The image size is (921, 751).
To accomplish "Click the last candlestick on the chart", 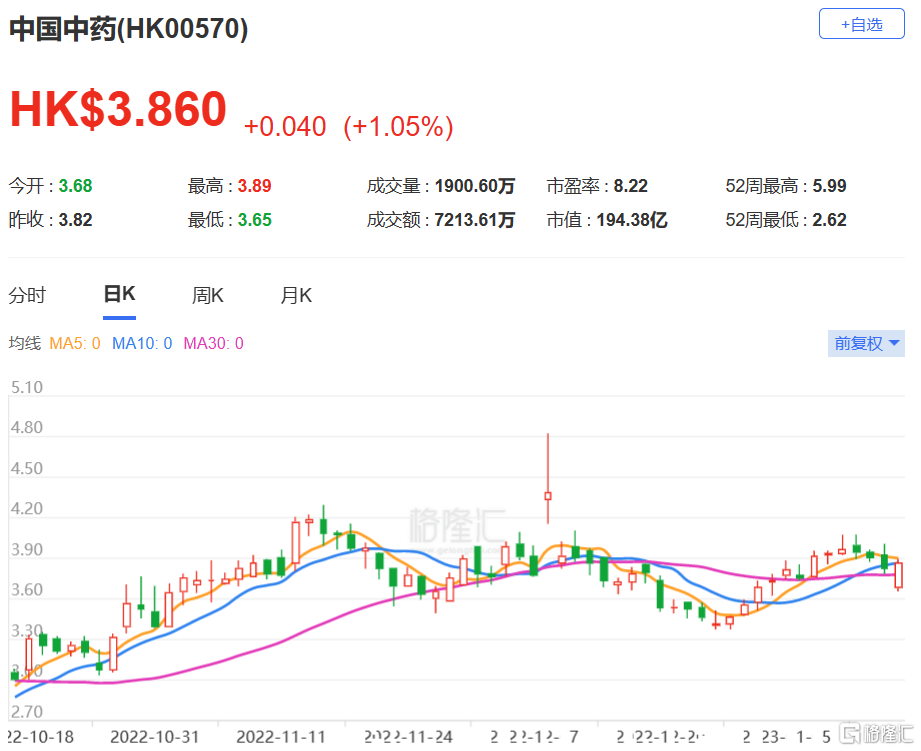I will click(x=899, y=575).
